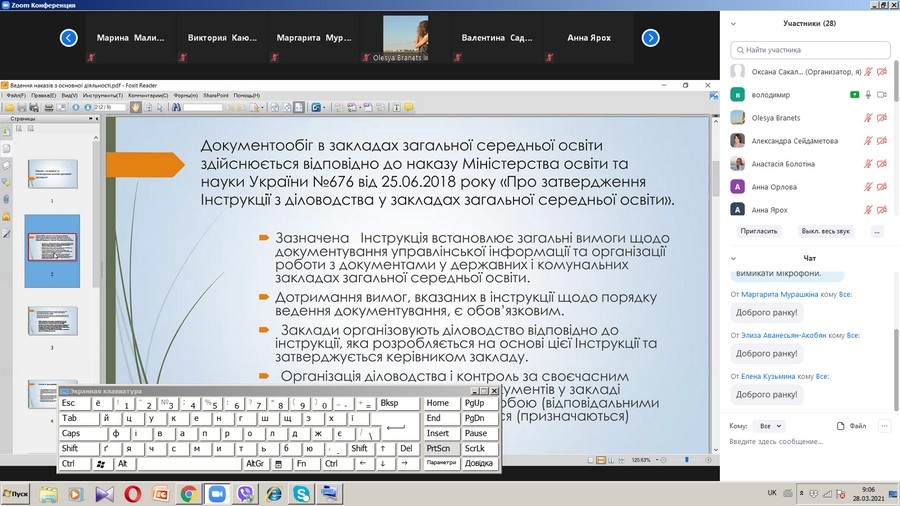Open Viber from the taskbar
This screenshot has width=900, height=506.
pyautogui.click(x=244, y=494)
